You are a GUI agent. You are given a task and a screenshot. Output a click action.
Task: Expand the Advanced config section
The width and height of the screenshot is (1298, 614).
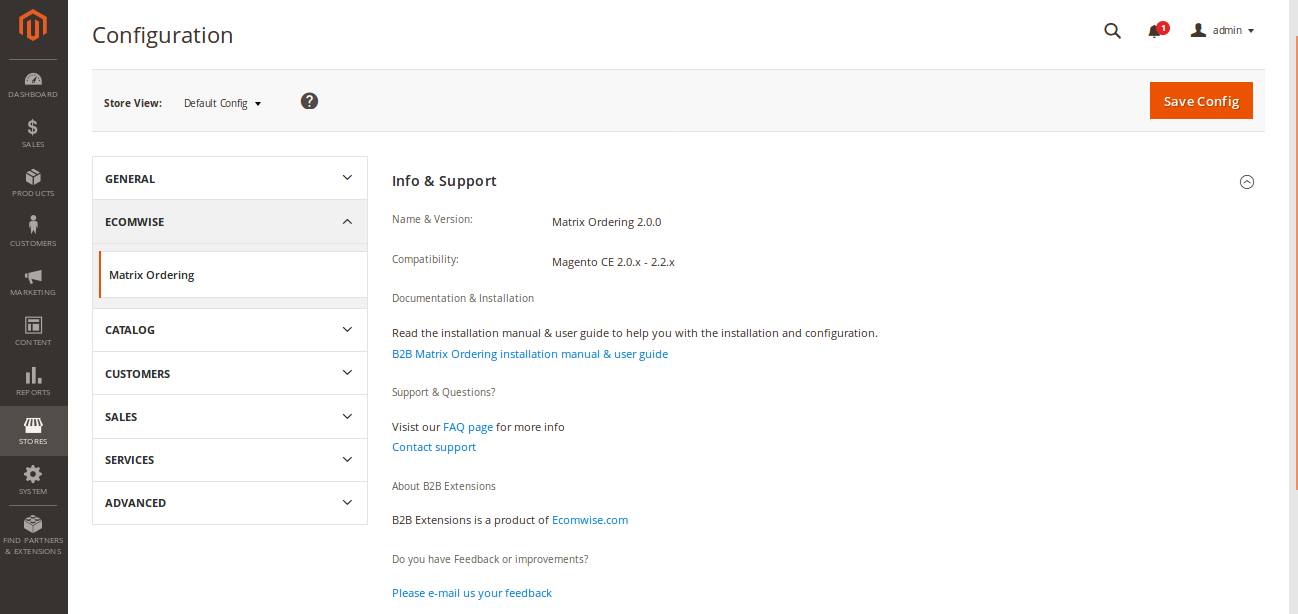[229, 503]
